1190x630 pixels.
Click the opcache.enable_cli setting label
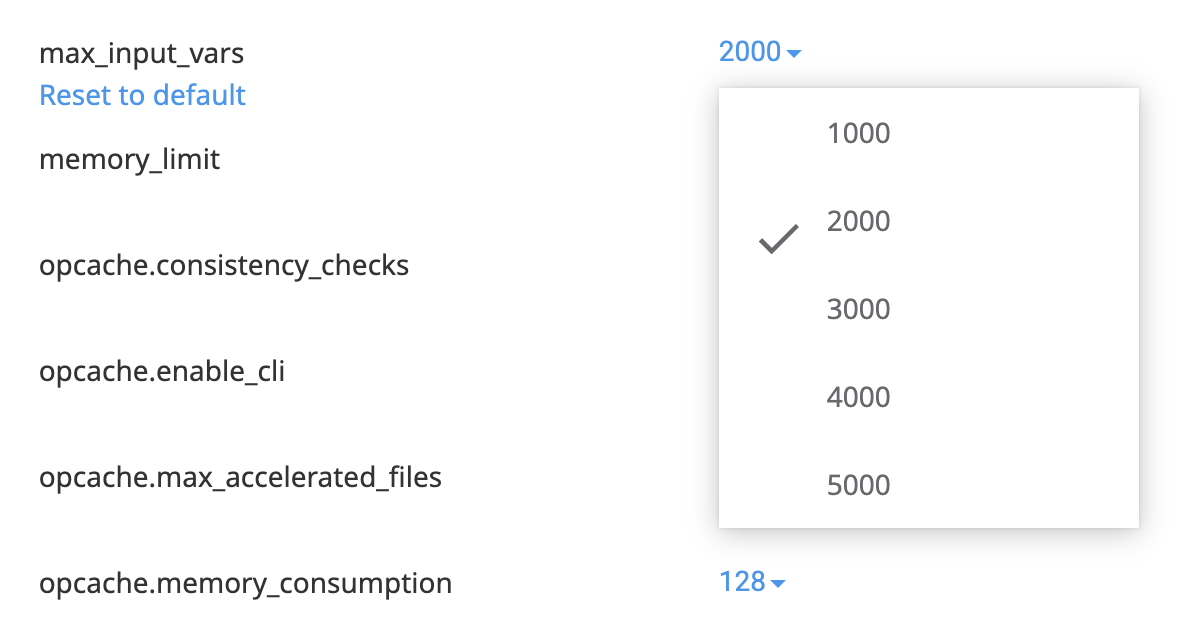[x=162, y=371]
